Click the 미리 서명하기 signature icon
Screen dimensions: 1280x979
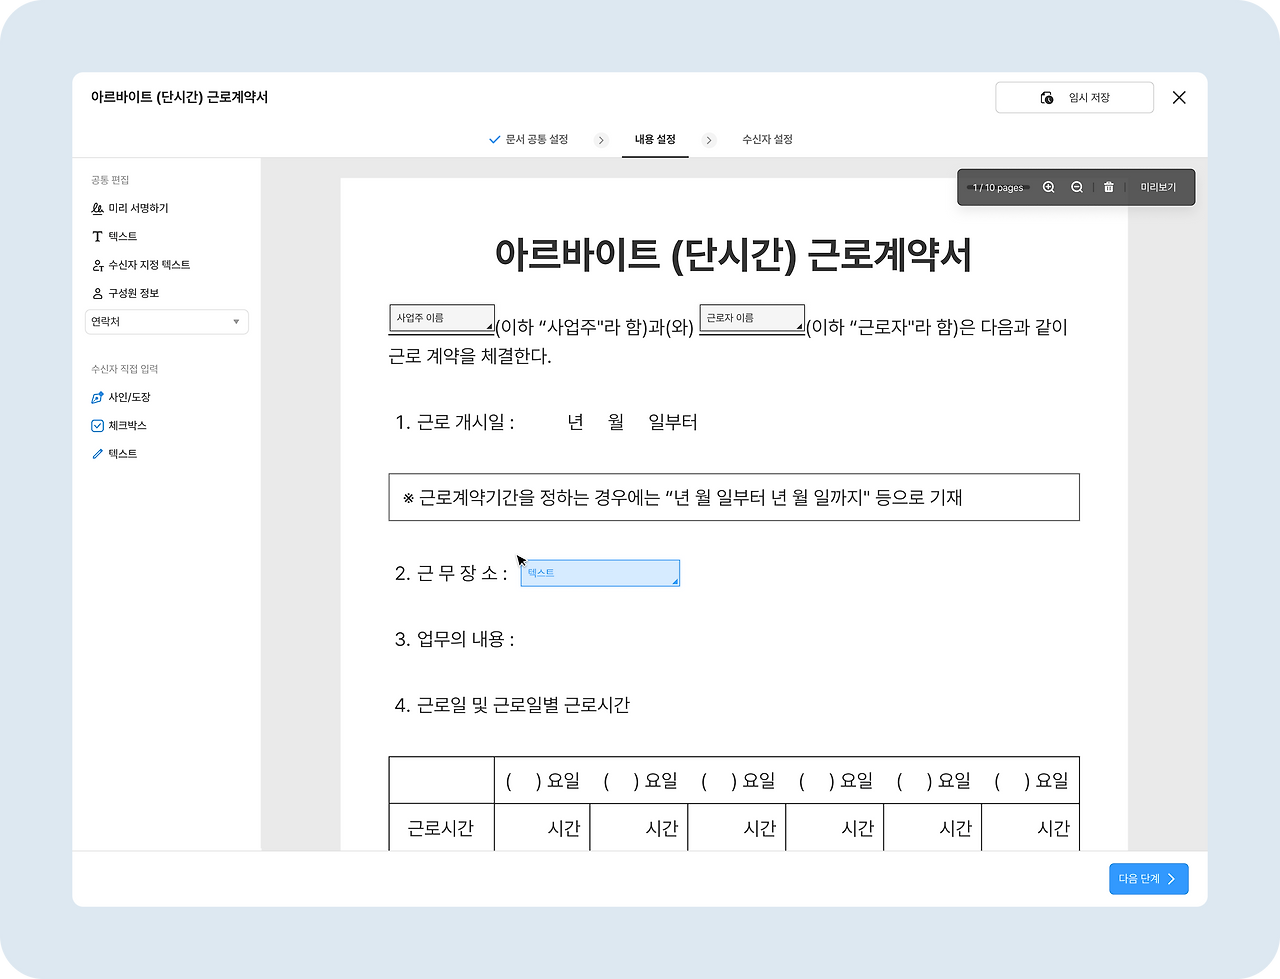97,208
